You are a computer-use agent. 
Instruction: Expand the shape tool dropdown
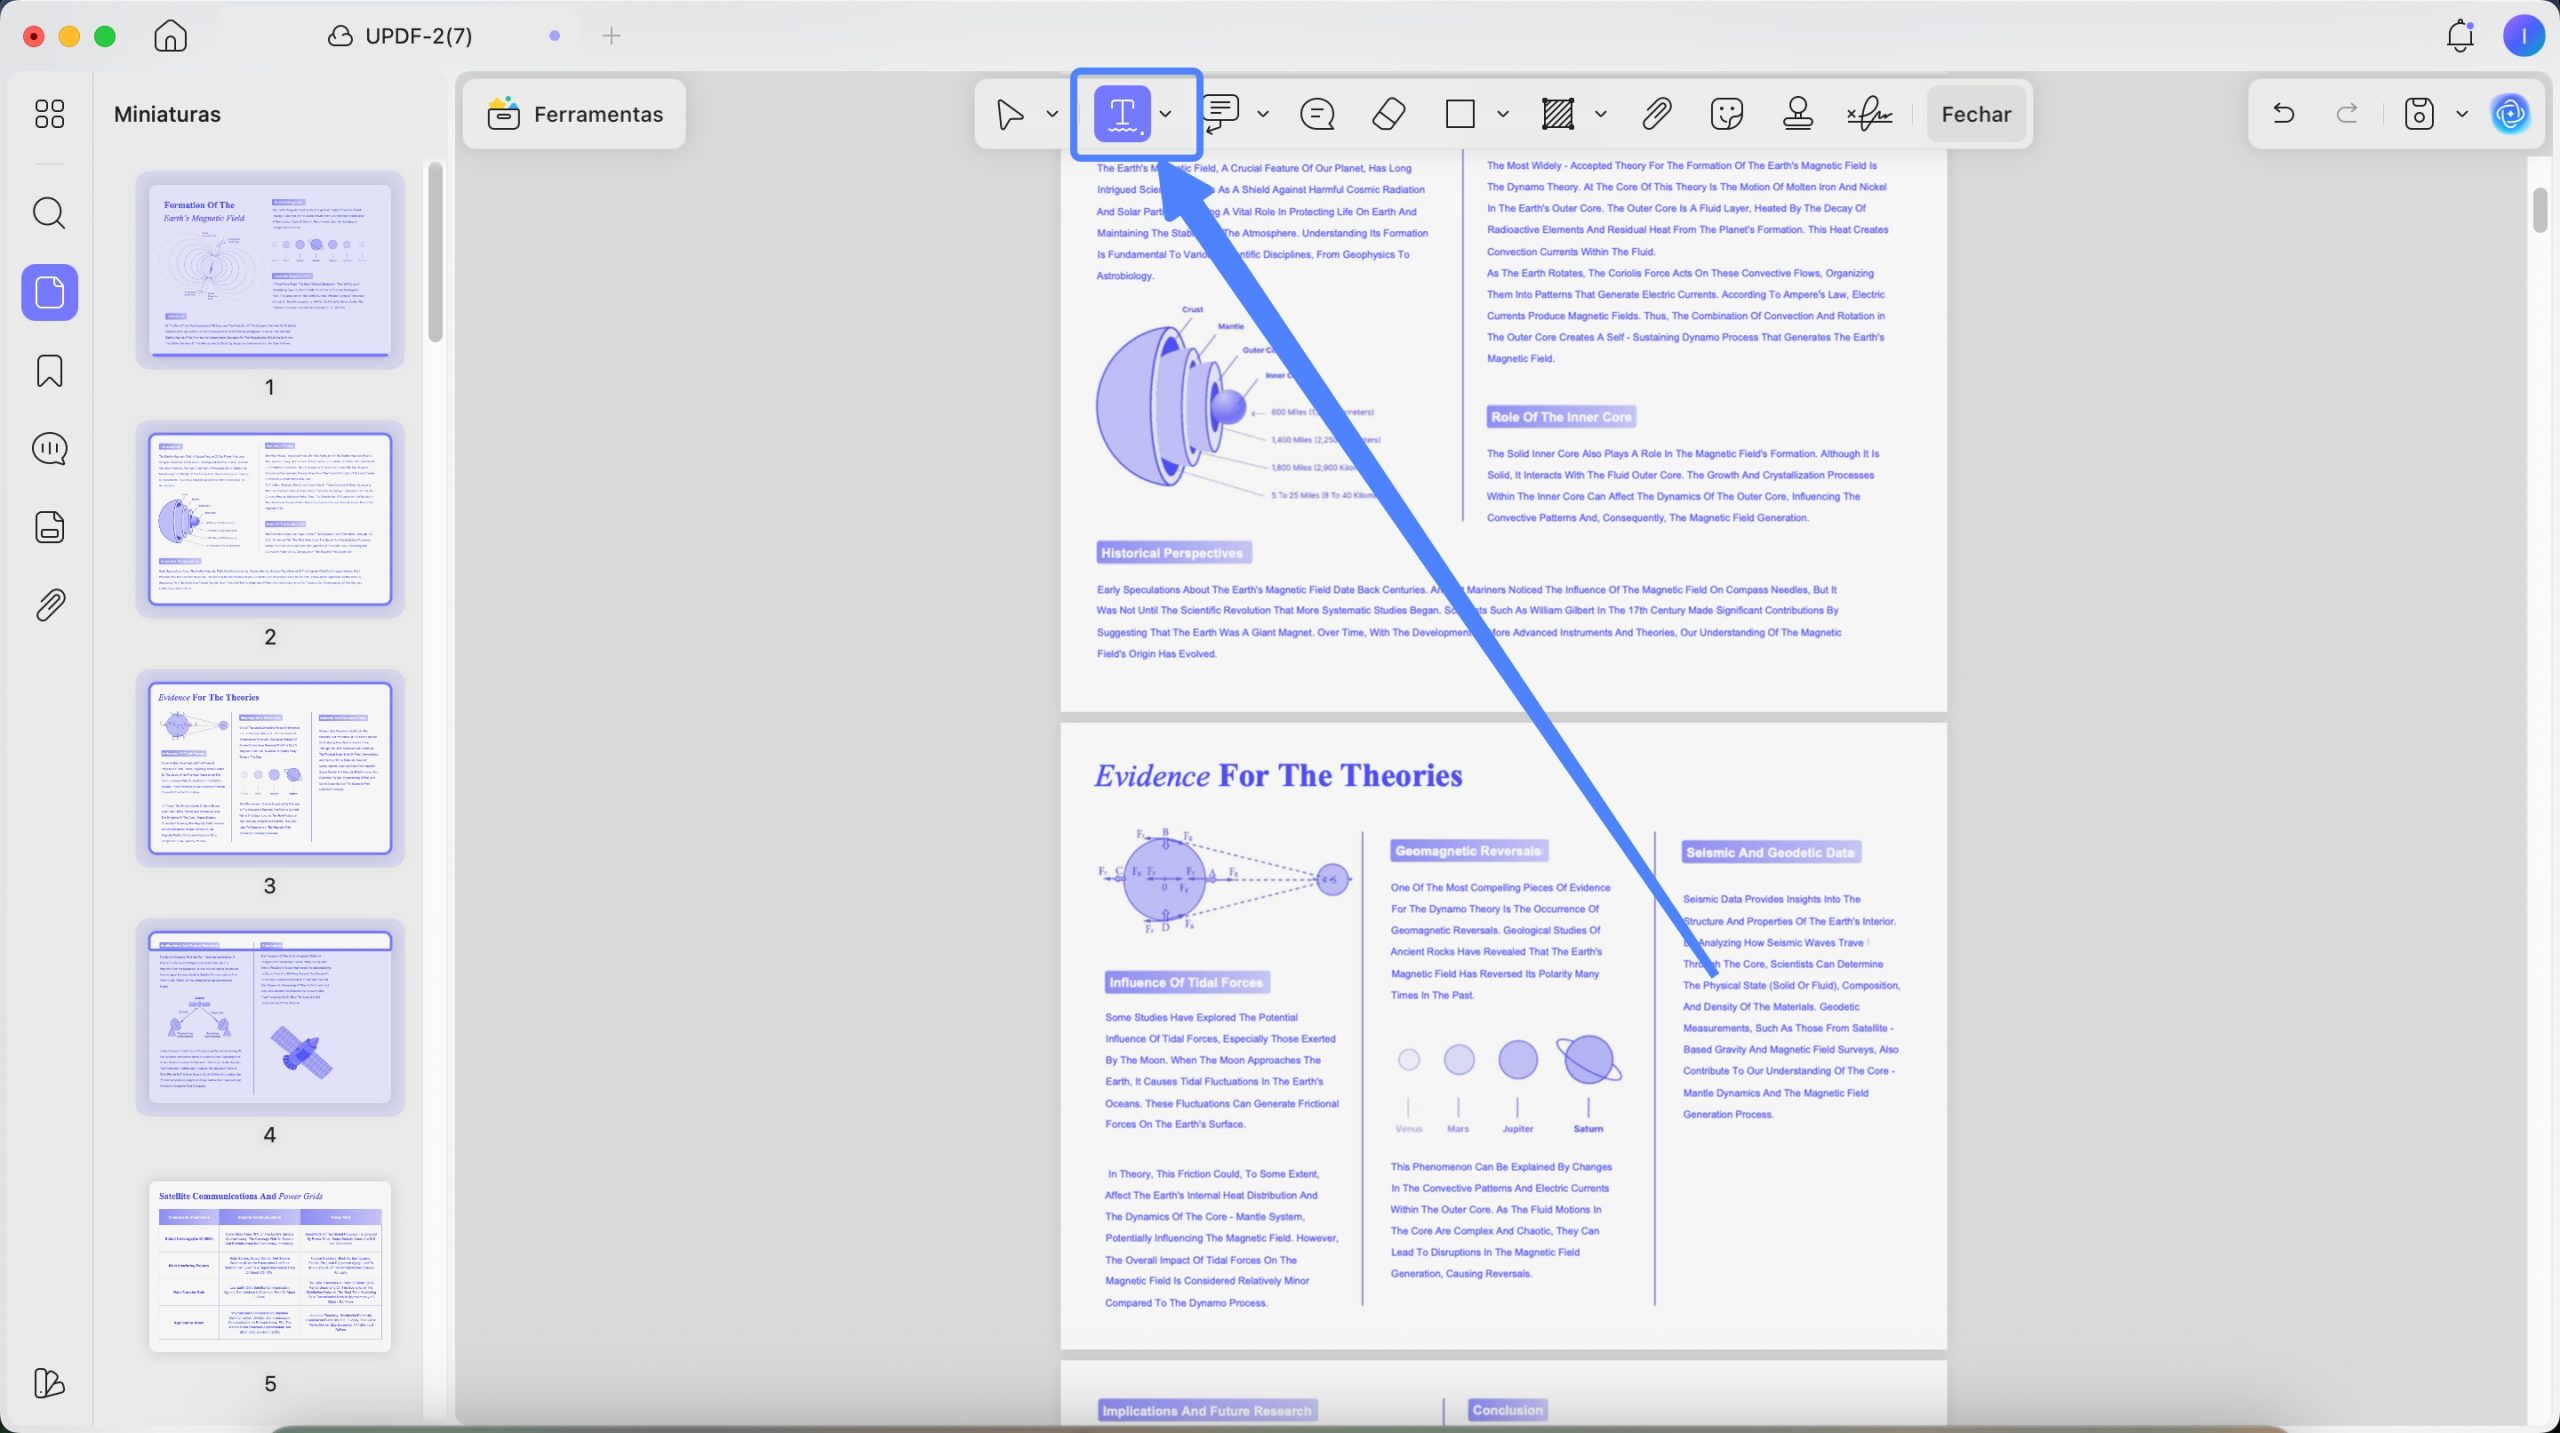point(1503,114)
